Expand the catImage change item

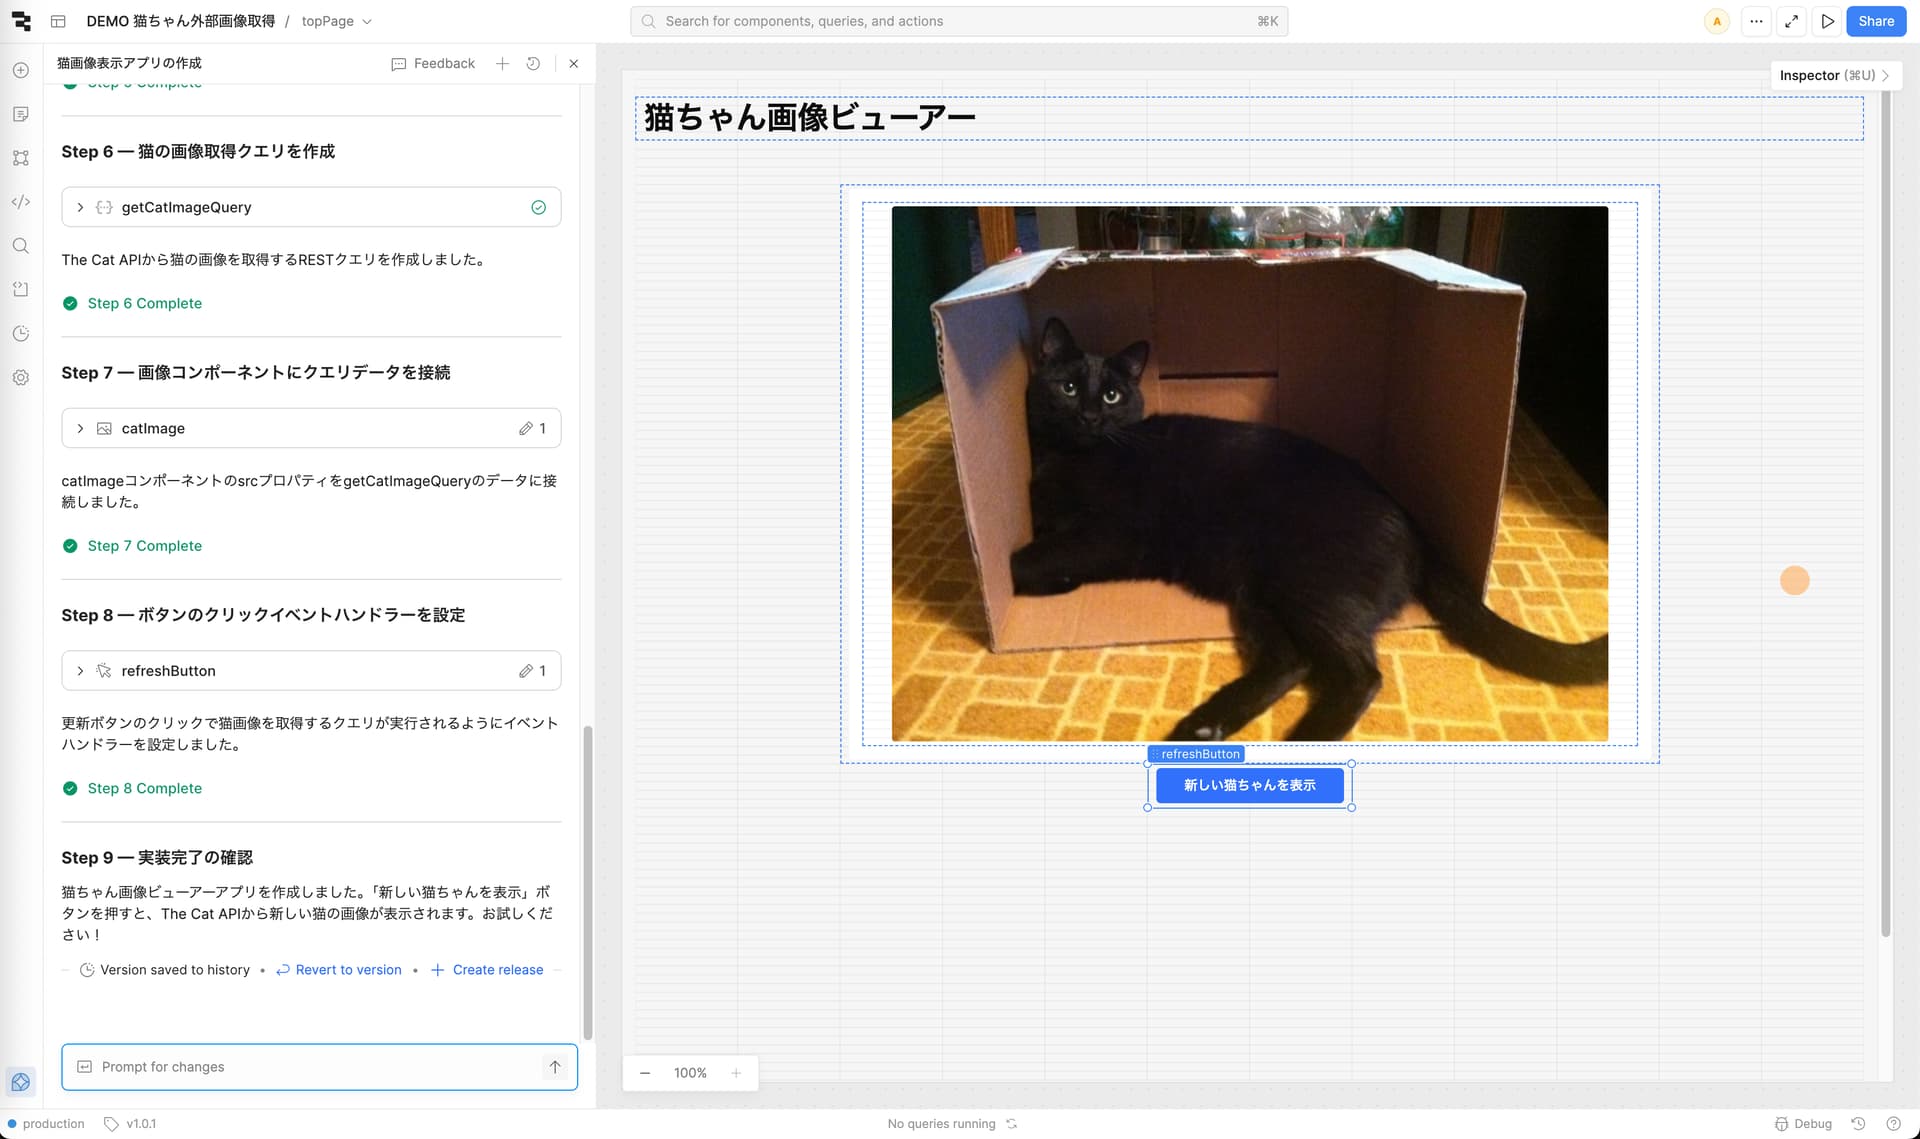coord(81,428)
